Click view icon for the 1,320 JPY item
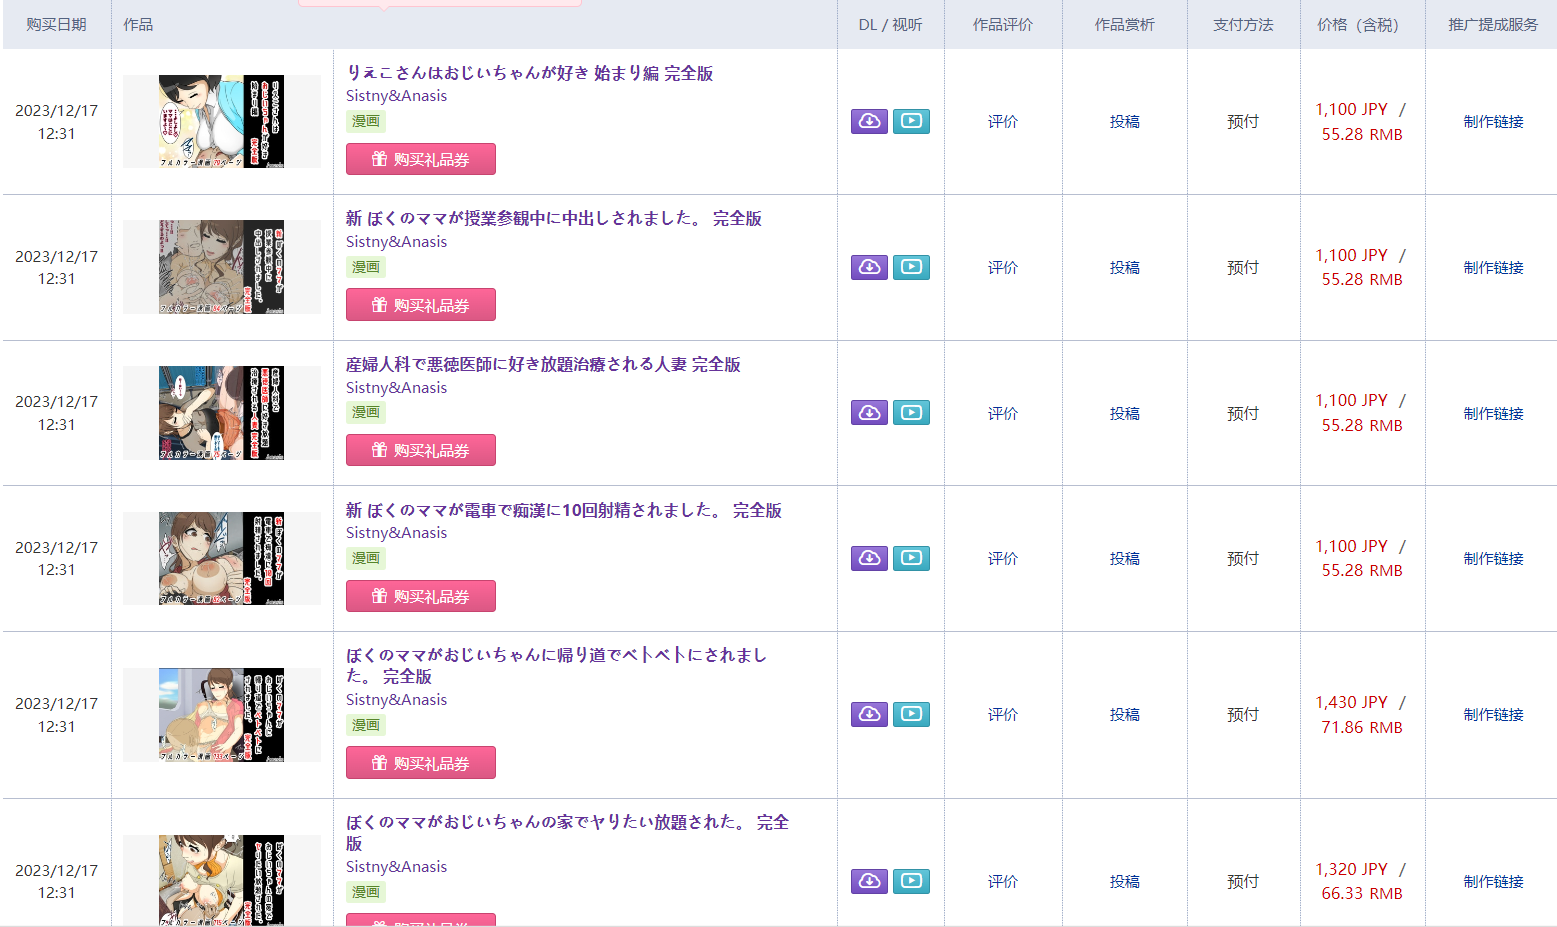Image resolution: width=1557 pixels, height=927 pixels. click(x=911, y=881)
